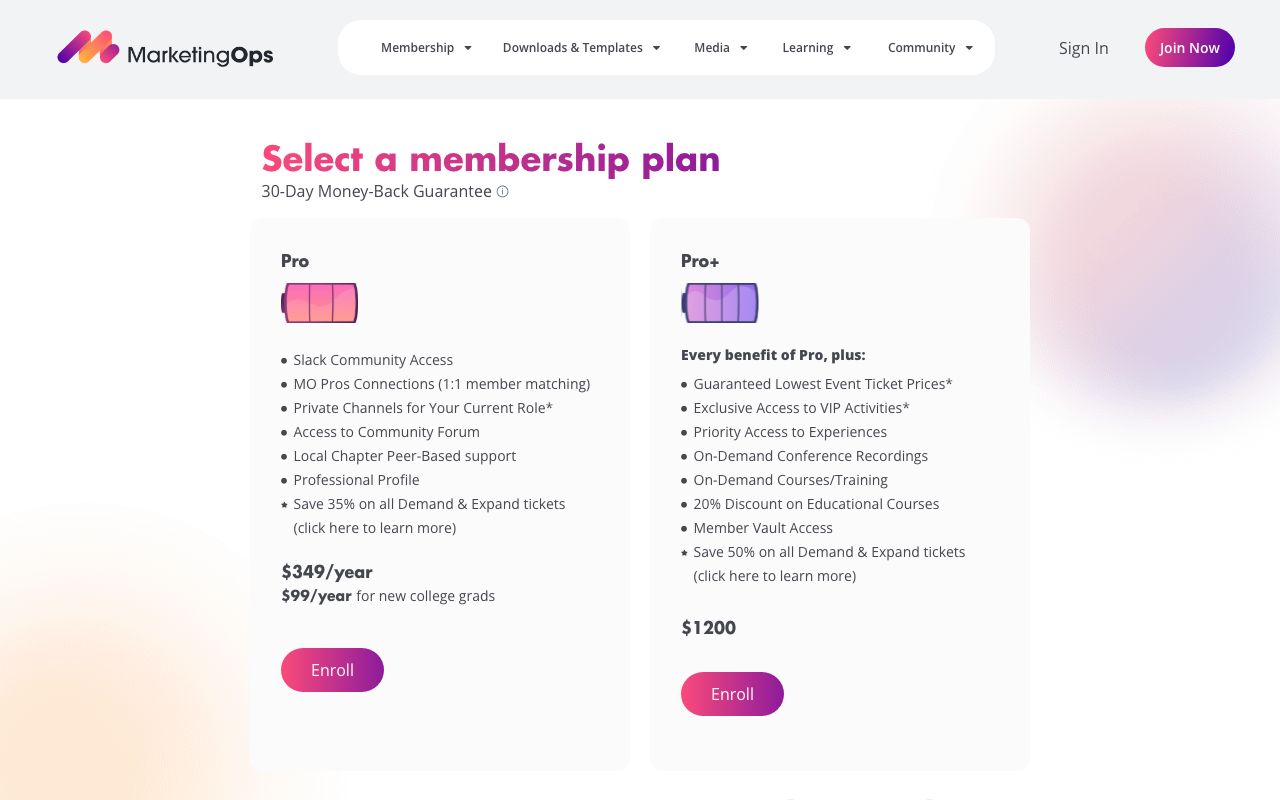Select the 'Select a membership plan' heading

490,158
